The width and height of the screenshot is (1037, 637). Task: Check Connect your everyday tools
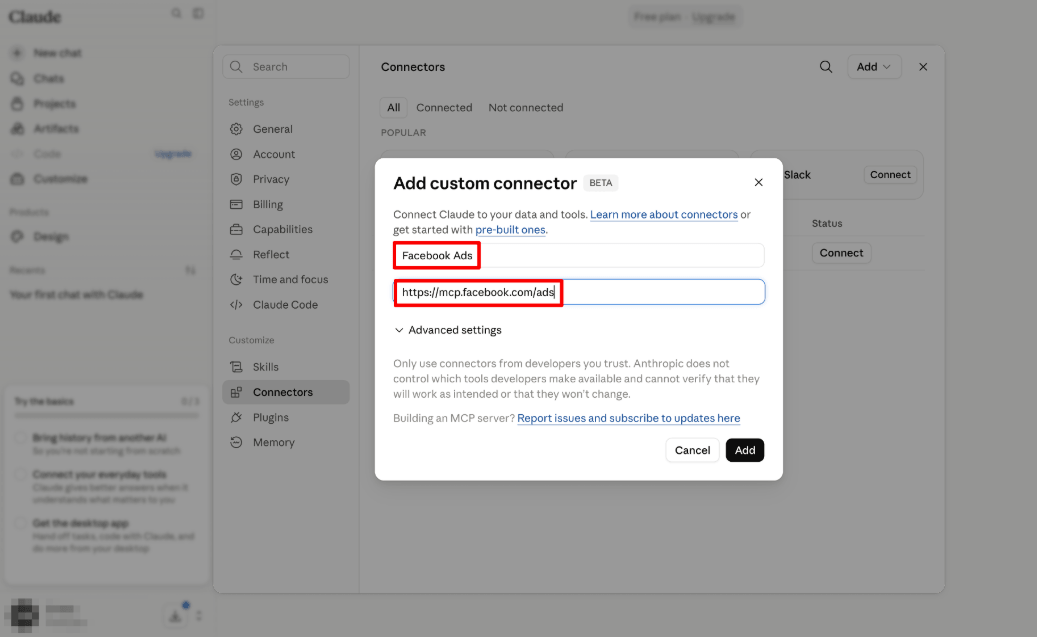point(21,474)
